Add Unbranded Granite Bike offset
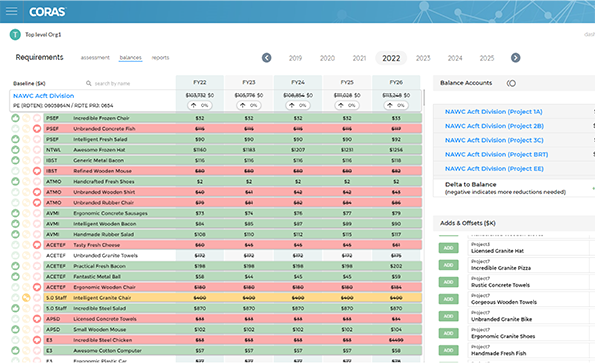The image size is (595, 363). [x=449, y=316]
